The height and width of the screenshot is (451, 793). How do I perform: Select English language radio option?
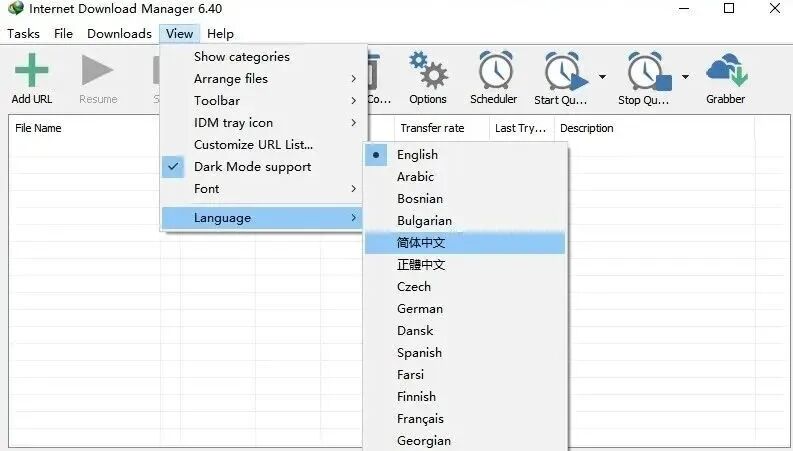point(465,155)
